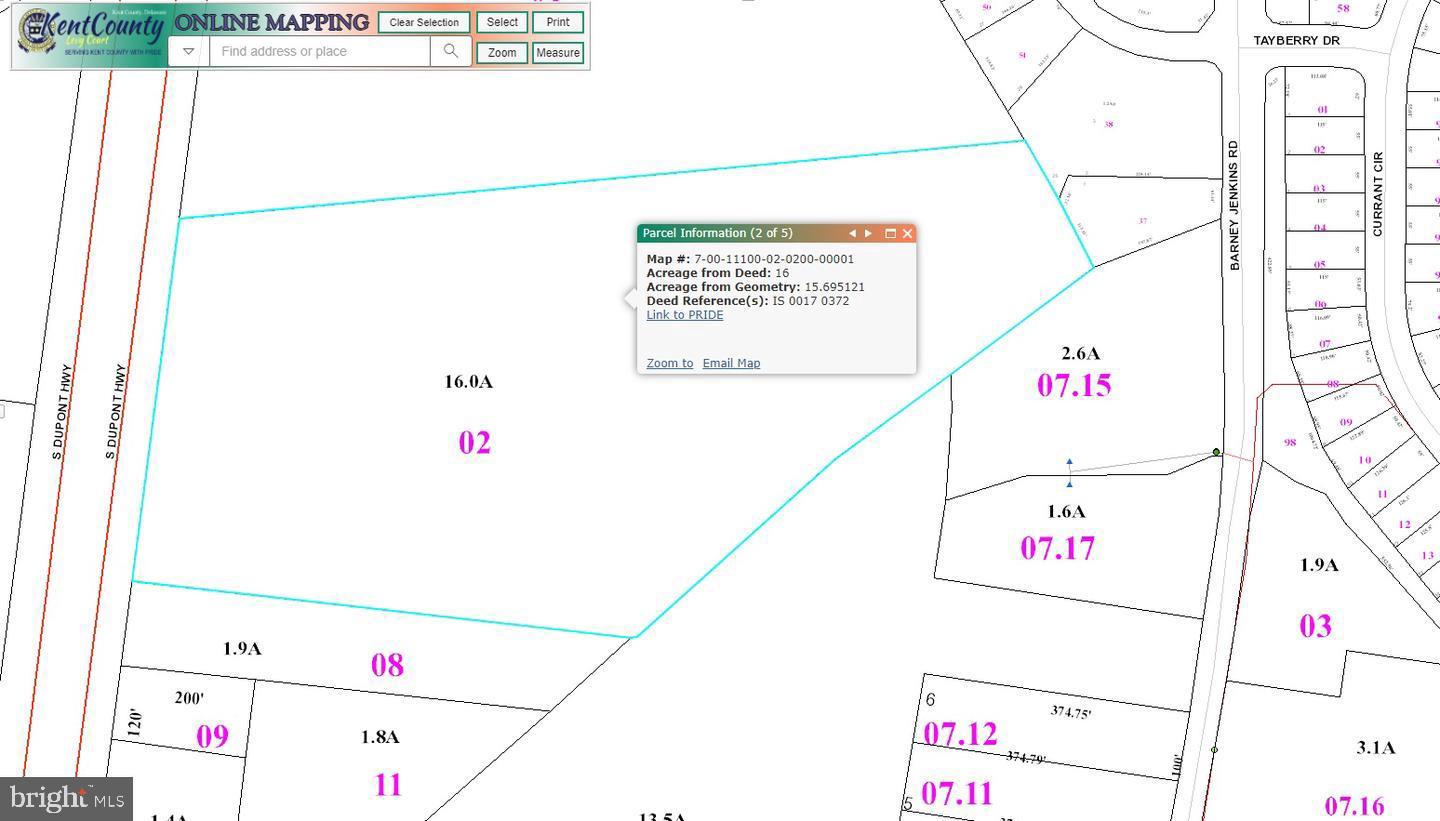Click the Bright MLS watermark logo
Viewport: 1440px width, 821px height.
(66, 798)
